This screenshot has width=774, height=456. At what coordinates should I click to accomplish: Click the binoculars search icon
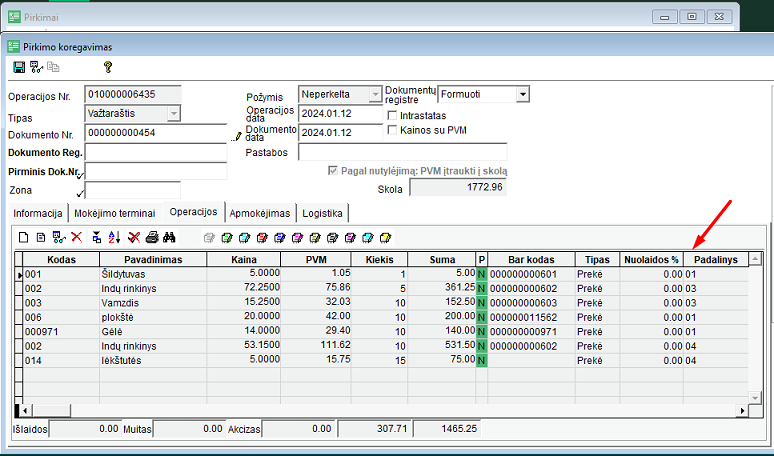click(170, 238)
